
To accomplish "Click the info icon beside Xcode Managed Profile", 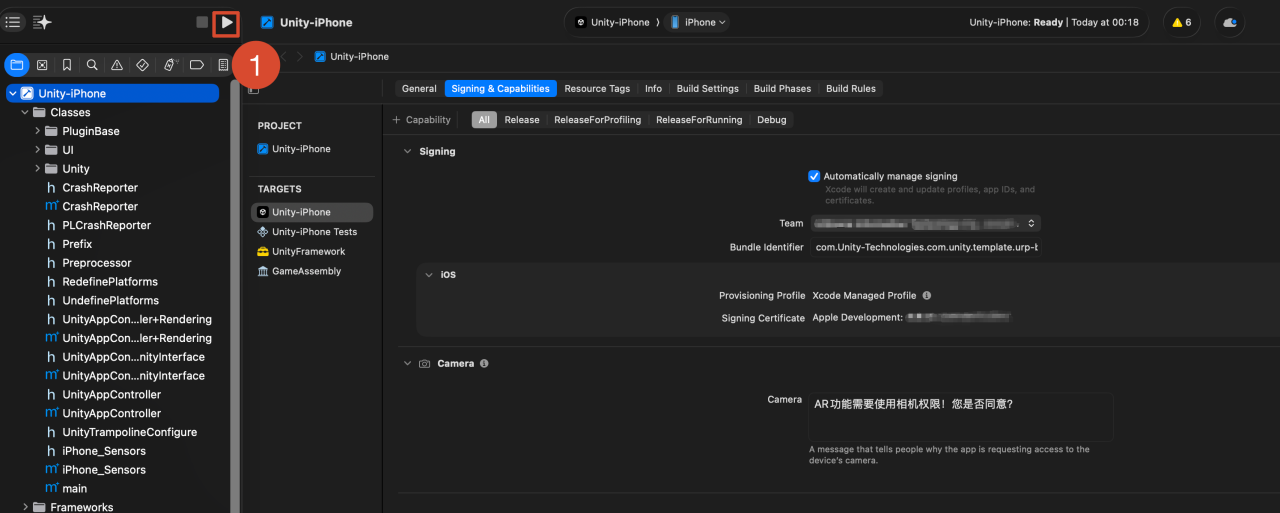I will coord(927,296).
